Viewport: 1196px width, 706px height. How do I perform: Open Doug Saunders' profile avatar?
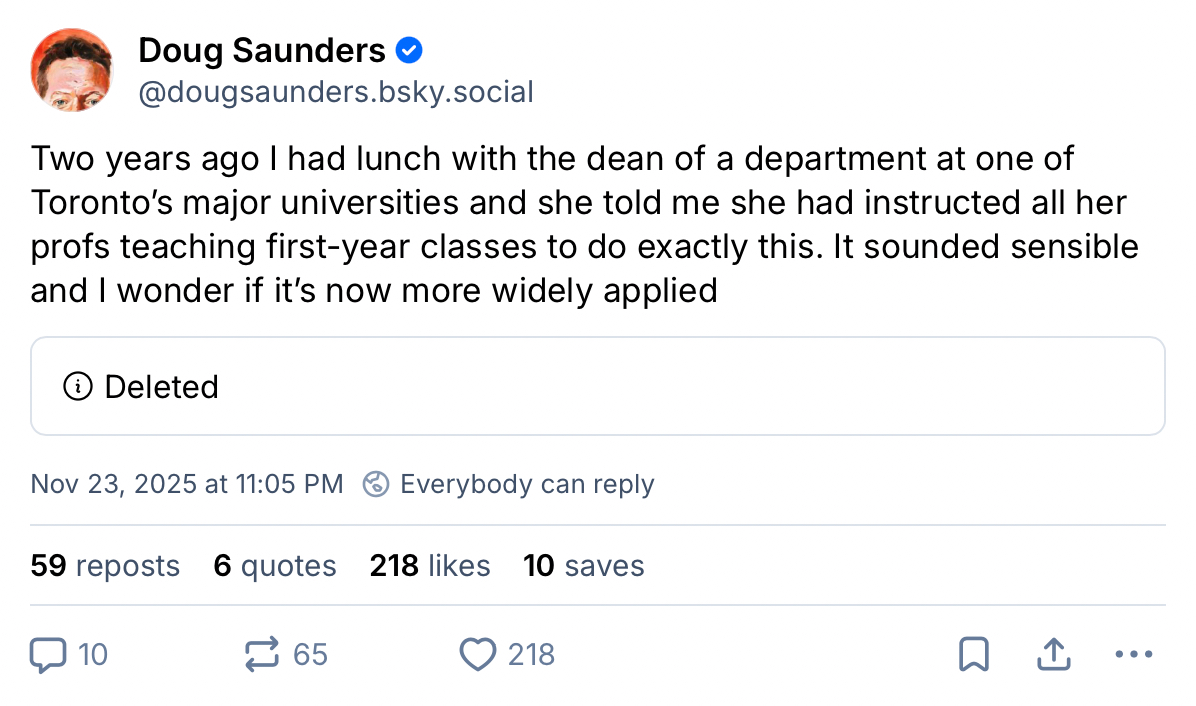pos(72,70)
